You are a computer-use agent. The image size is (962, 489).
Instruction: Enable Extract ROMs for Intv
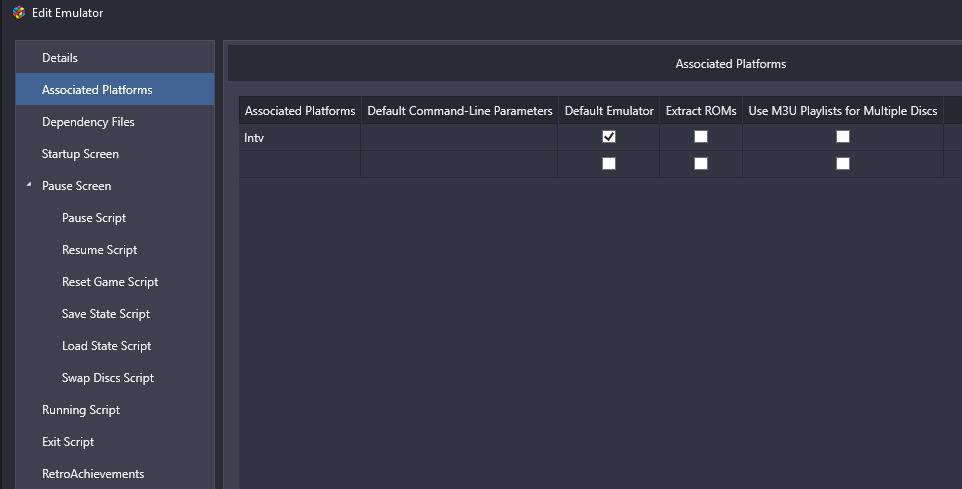coord(701,136)
